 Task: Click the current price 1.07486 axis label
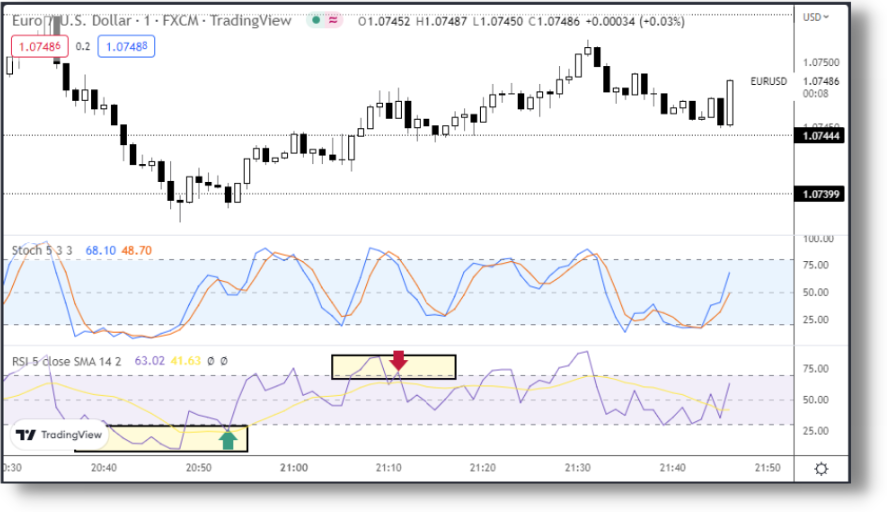click(x=821, y=81)
